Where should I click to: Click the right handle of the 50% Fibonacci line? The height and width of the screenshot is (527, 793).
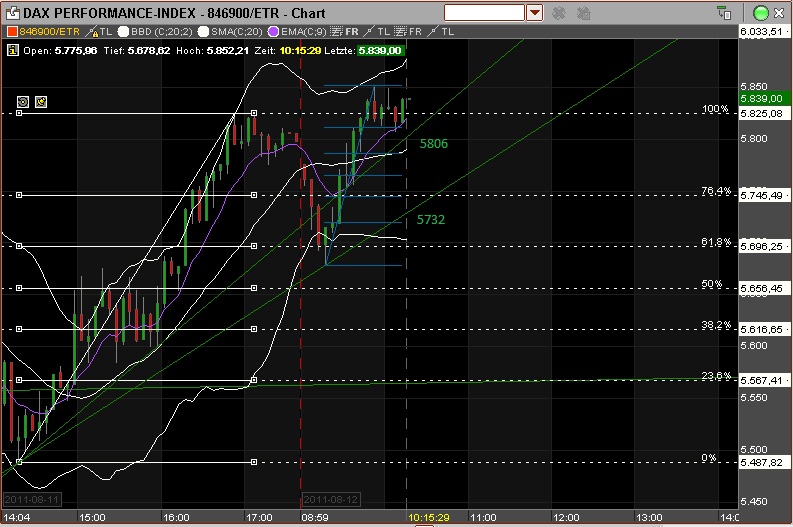tap(254, 288)
